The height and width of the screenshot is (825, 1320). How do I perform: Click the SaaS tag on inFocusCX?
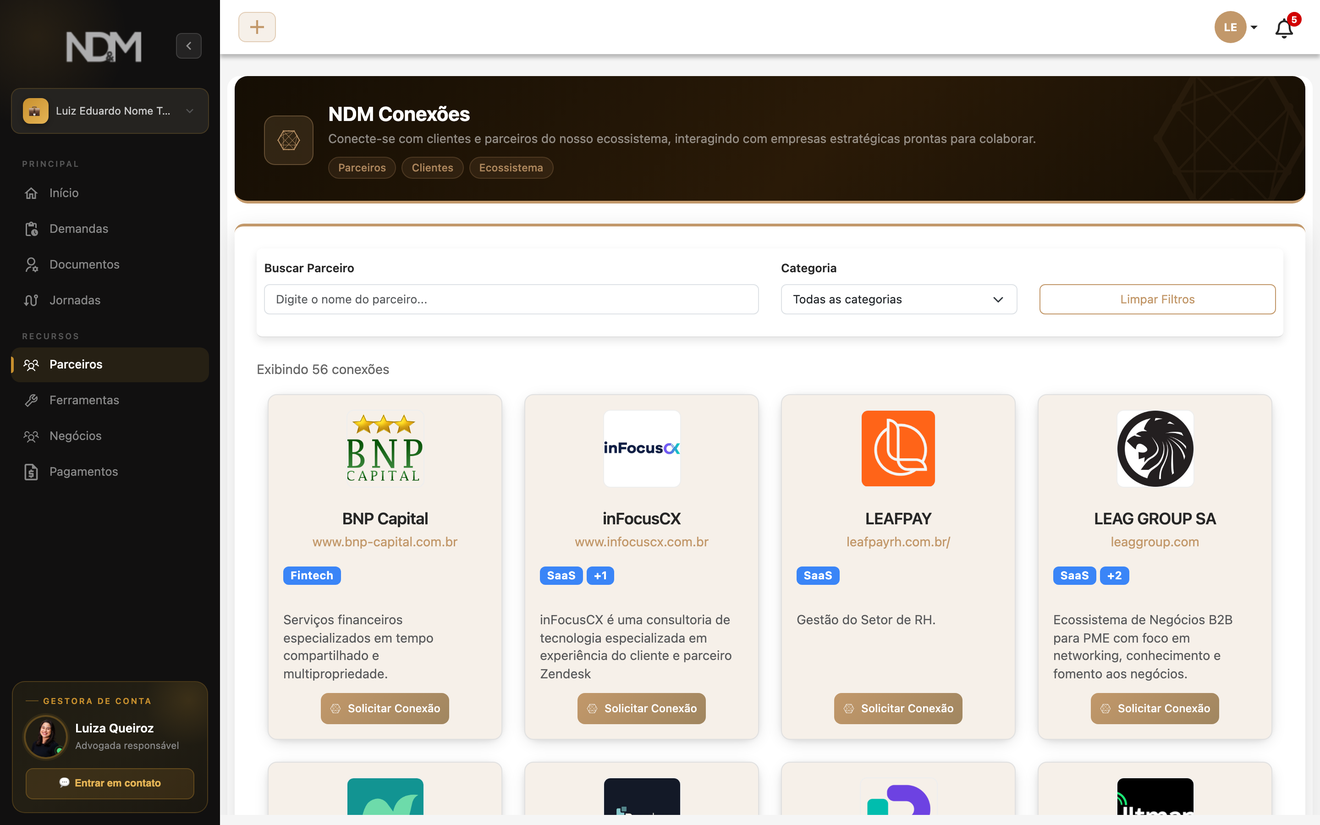[x=561, y=576]
